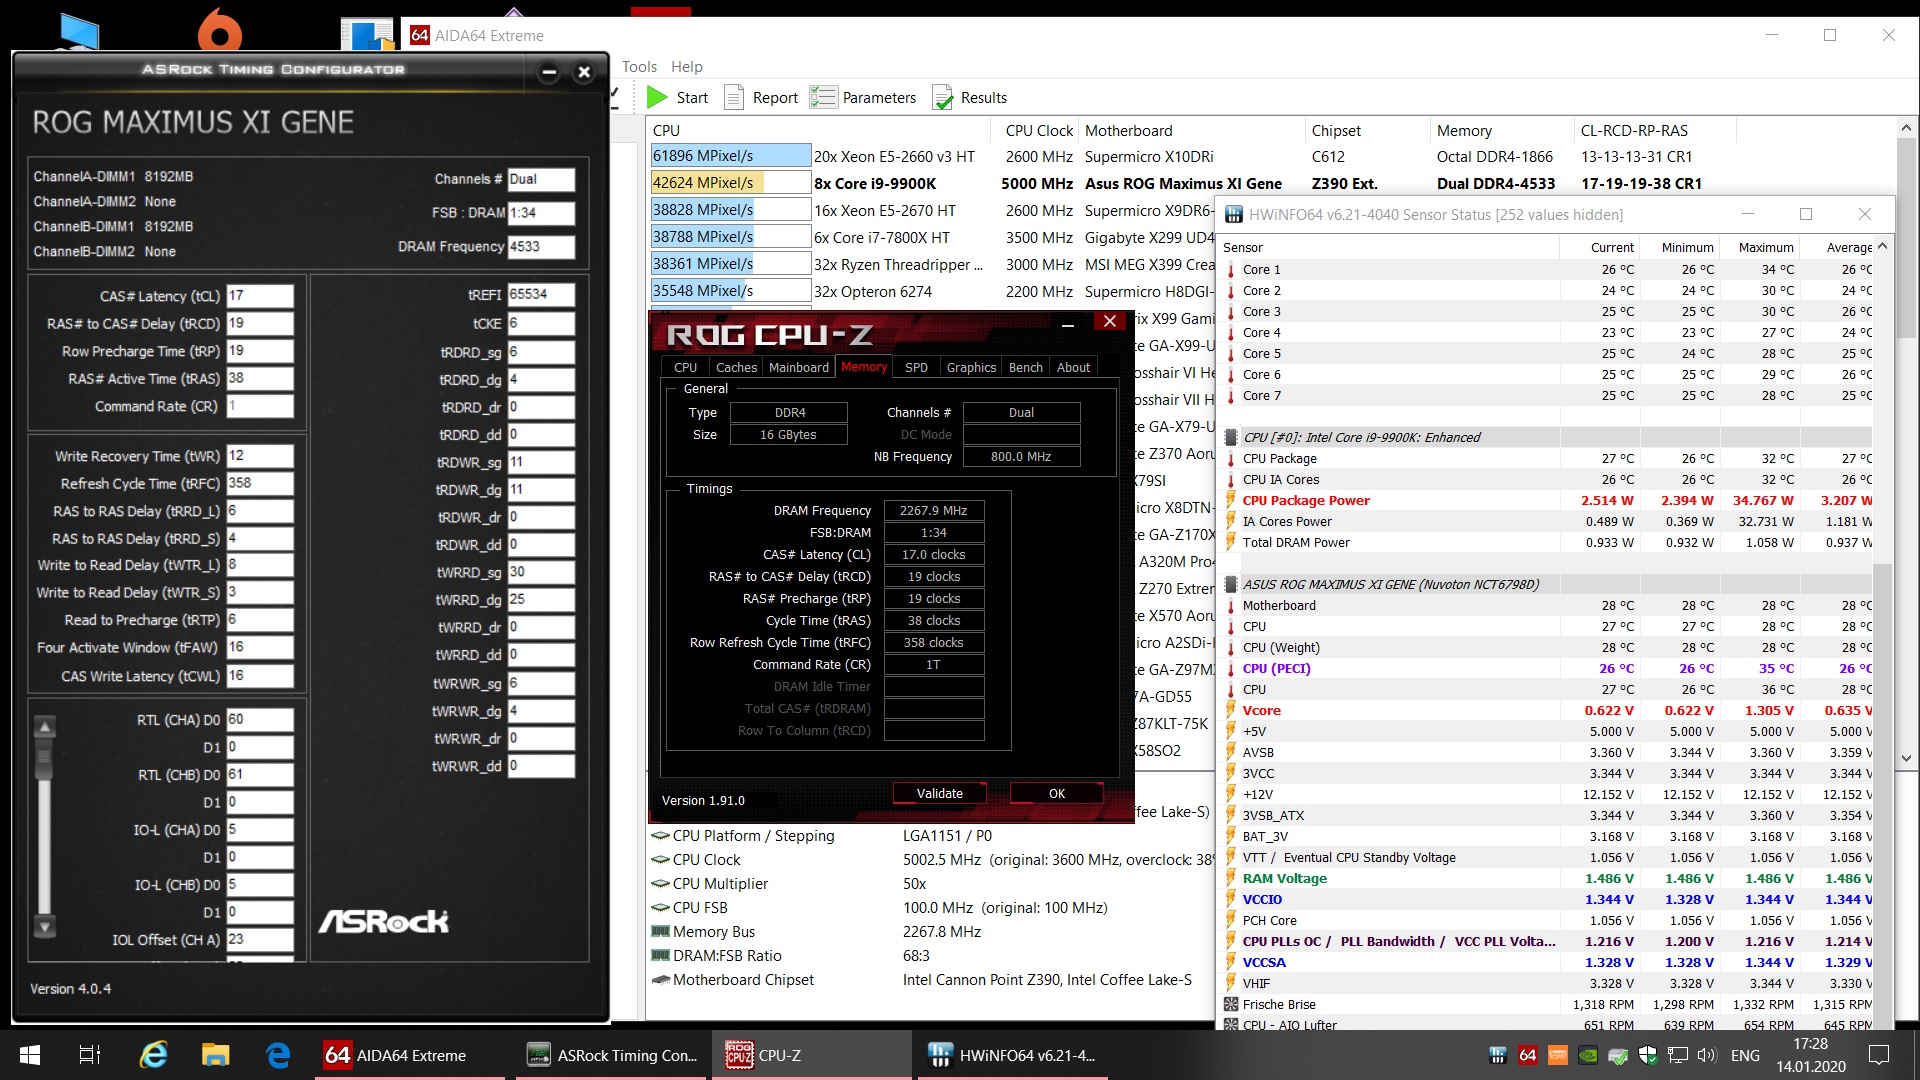
Task: Open the Tools menu in AIDA64
Action: click(x=639, y=67)
